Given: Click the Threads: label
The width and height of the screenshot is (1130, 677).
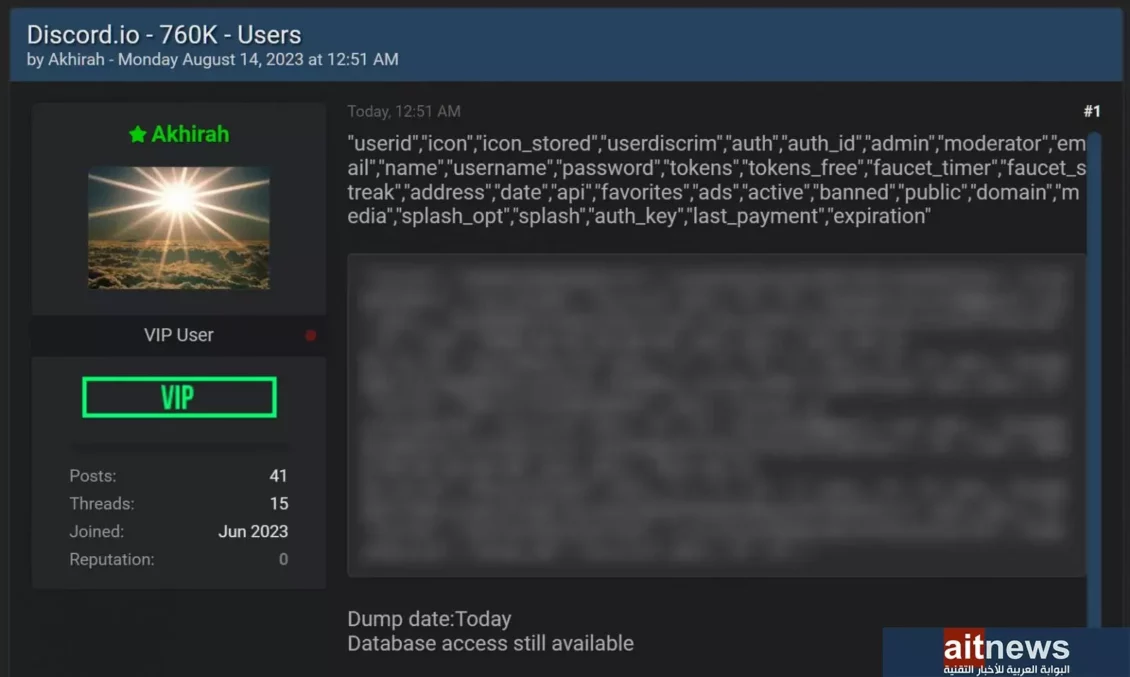Looking at the screenshot, I should (x=102, y=503).
